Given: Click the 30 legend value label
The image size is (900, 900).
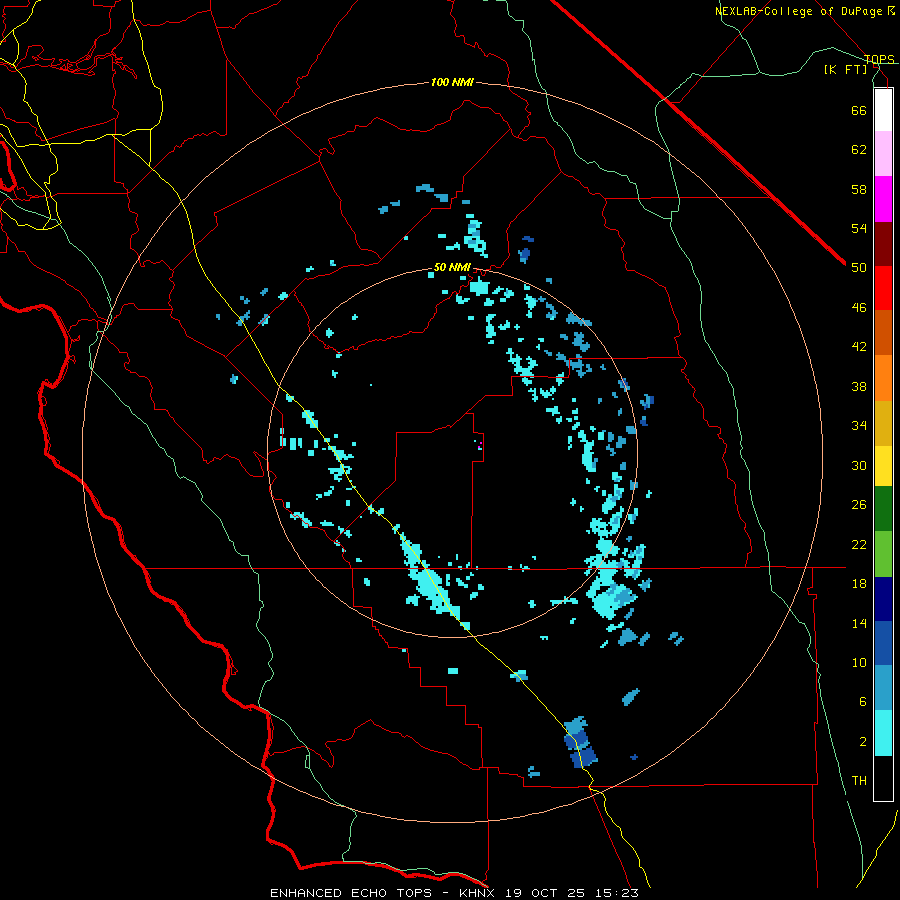Looking at the screenshot, I should [859, 465].
